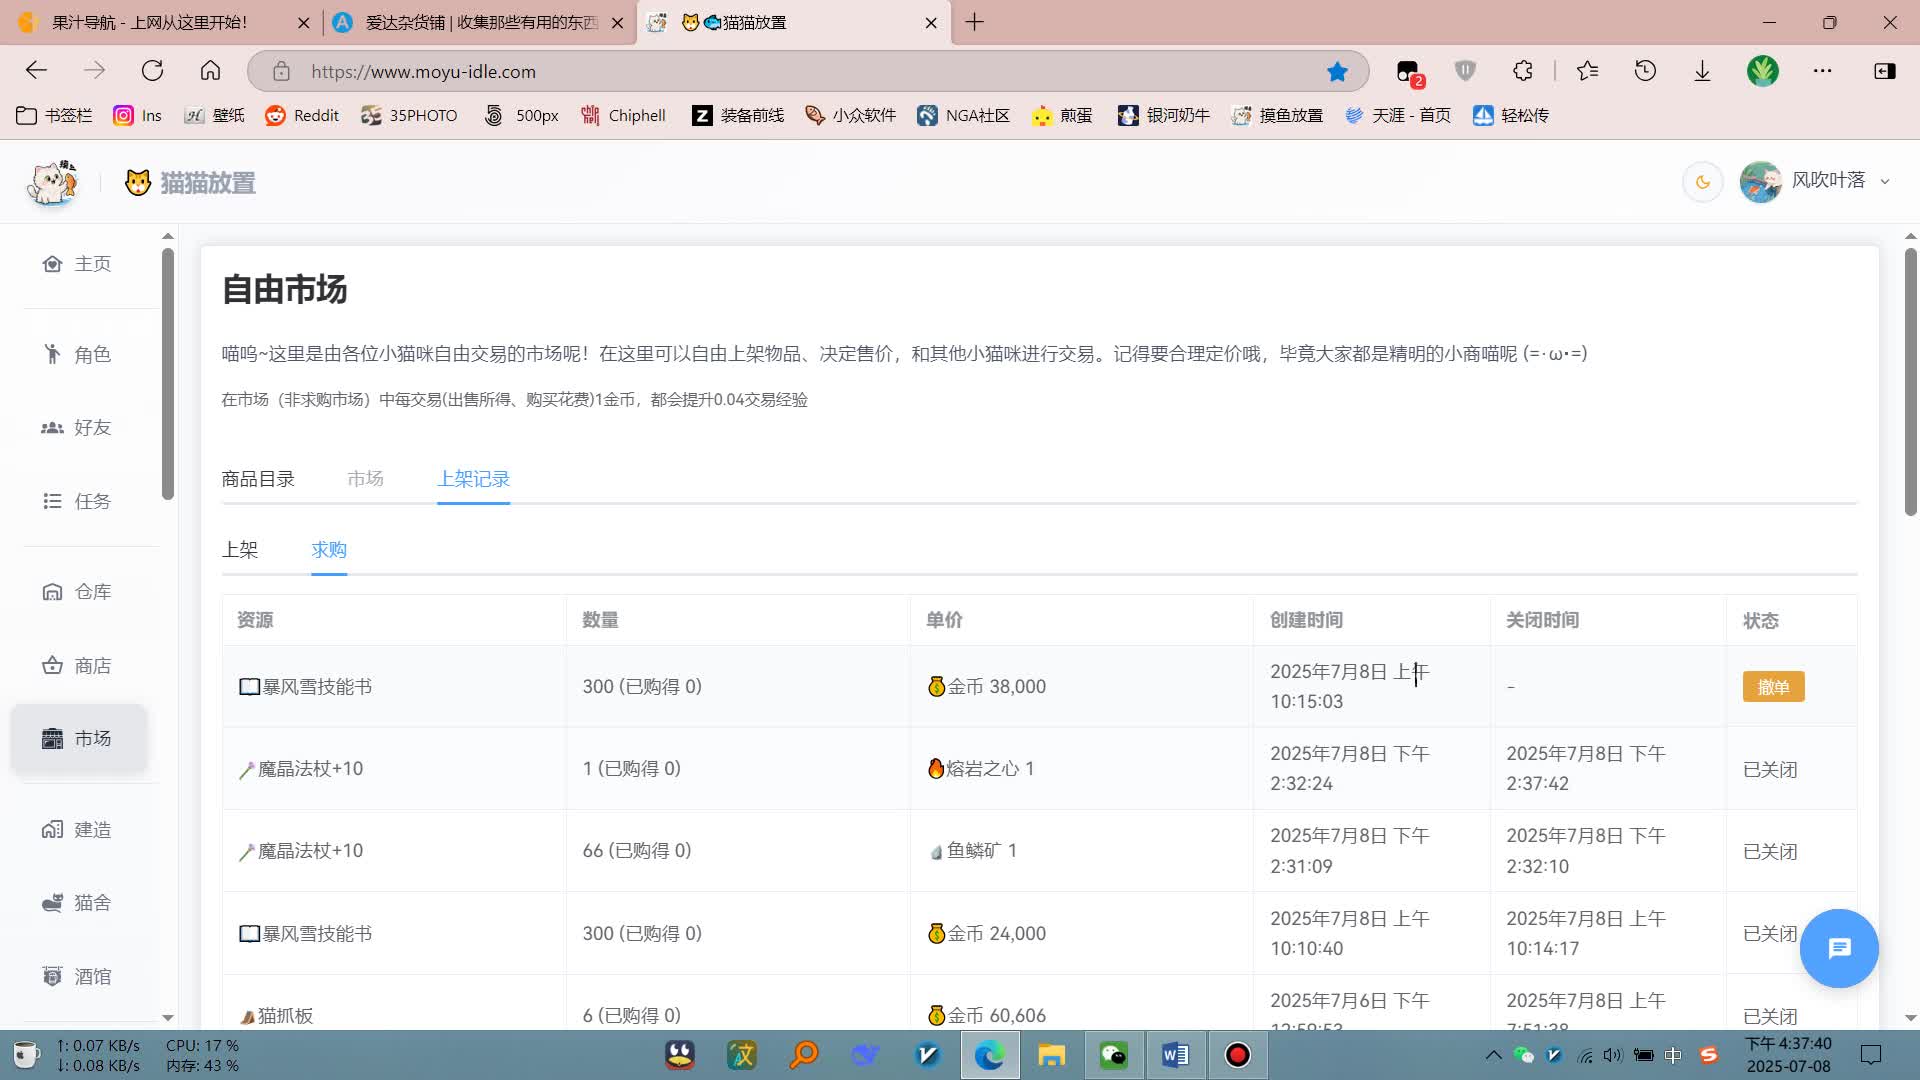Switch to 商品目录 tab
The width and height of the screenshot is (1920, 1080).
[258, 479]
